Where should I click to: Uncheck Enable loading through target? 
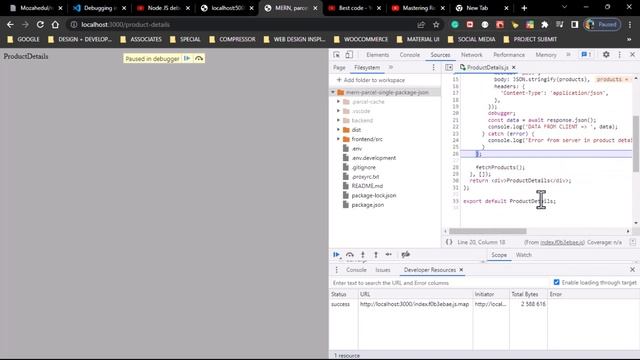556,282
